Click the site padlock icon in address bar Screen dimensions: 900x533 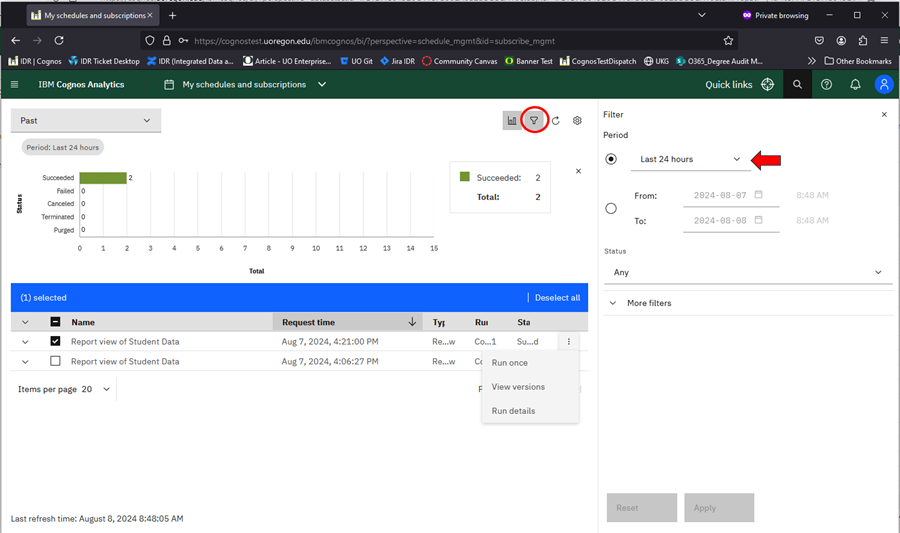166,41
